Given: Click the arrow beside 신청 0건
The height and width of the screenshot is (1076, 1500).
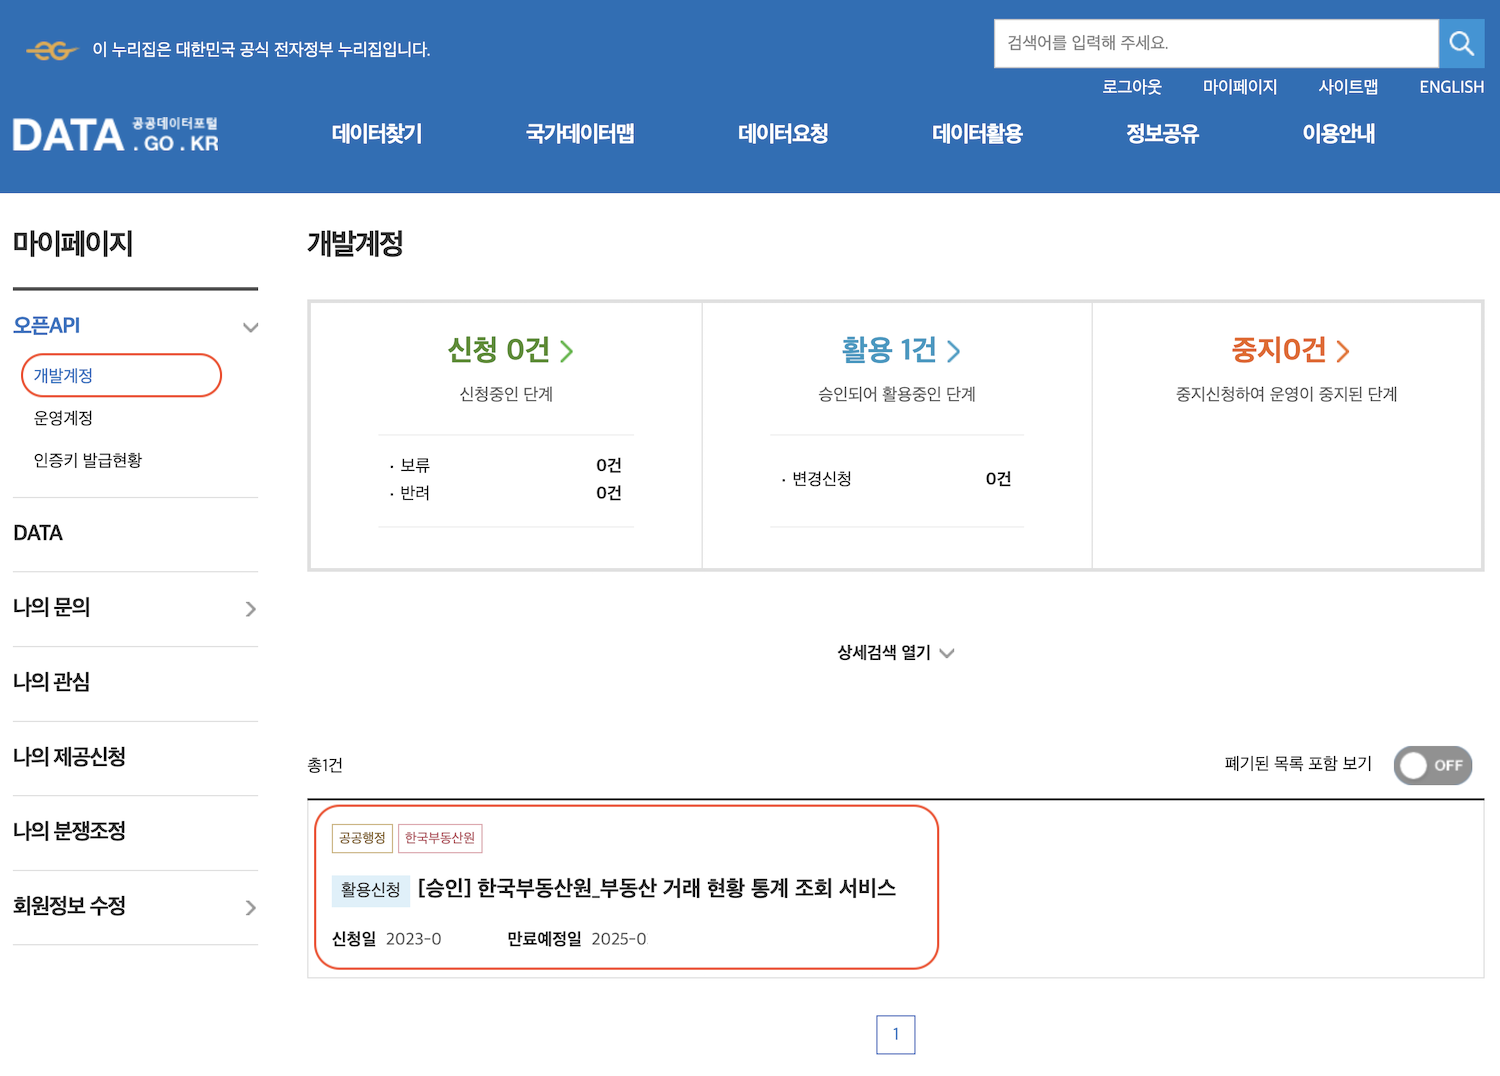Looking at the screenshot, I should (x=567, y=351).
